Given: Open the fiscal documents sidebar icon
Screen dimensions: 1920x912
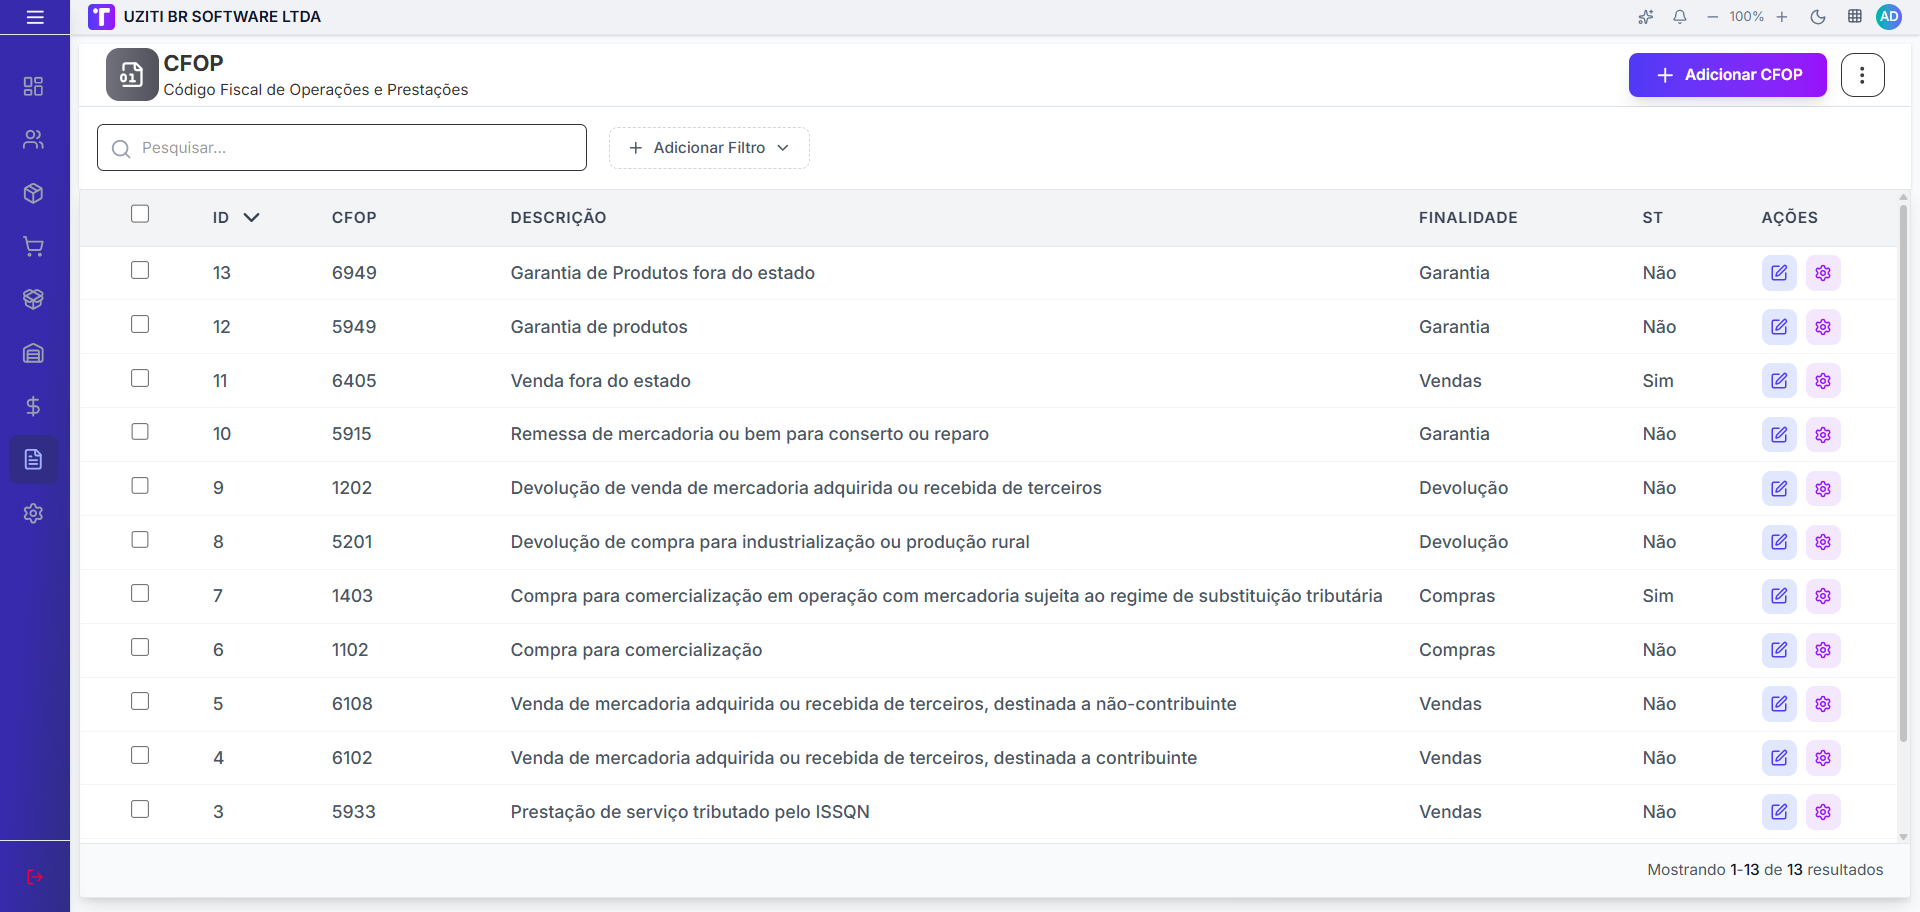Looking at the screenshot, I should pyautogui.click(x=33, y=460).
